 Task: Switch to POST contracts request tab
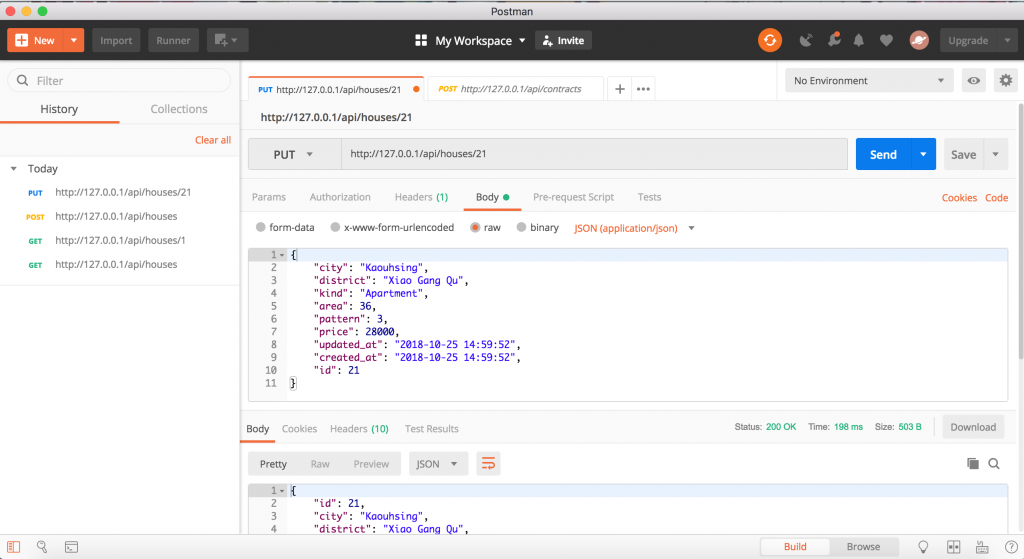pos(516,89)
